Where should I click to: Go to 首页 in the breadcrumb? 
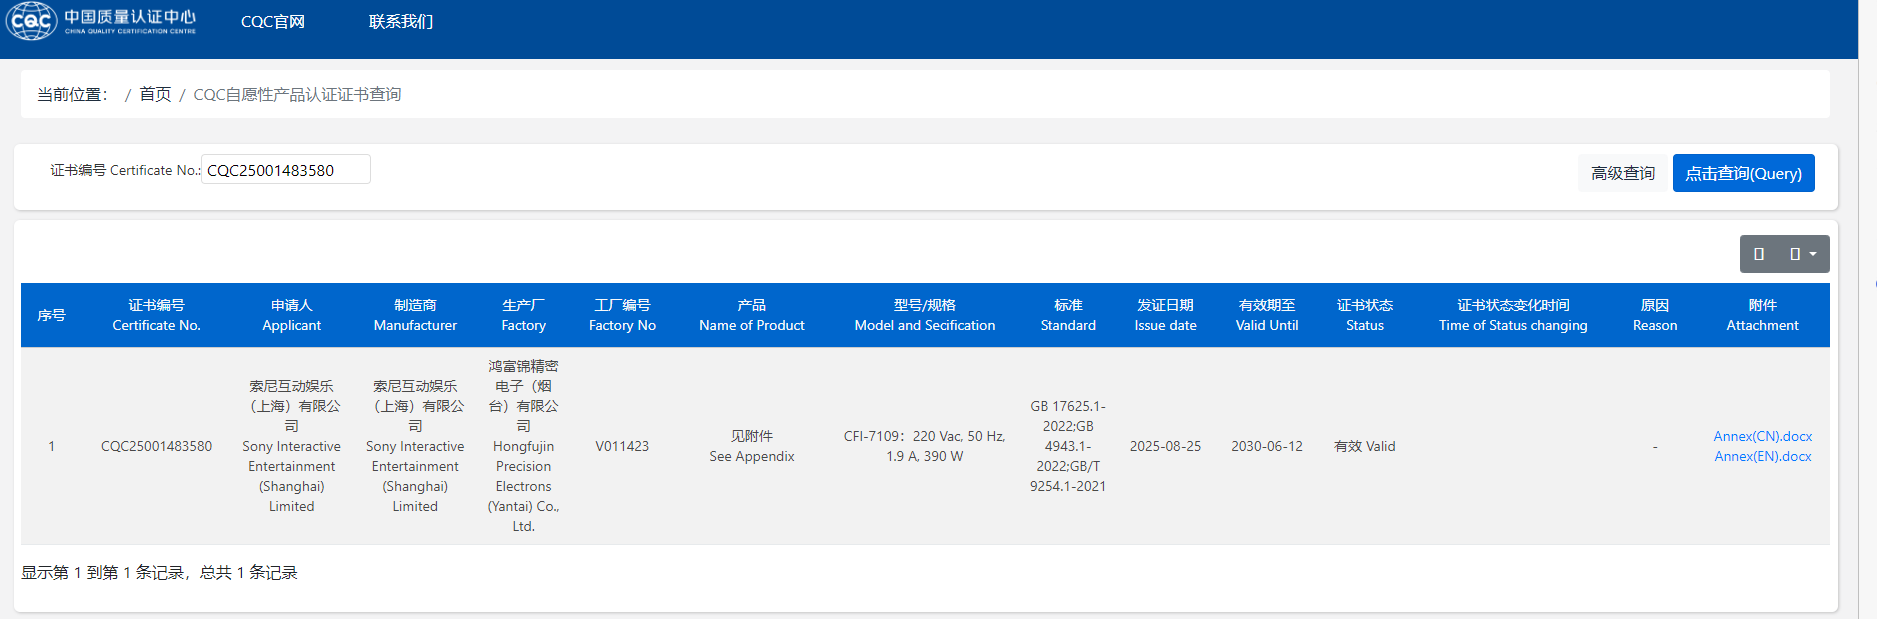[x=155, y=94]
